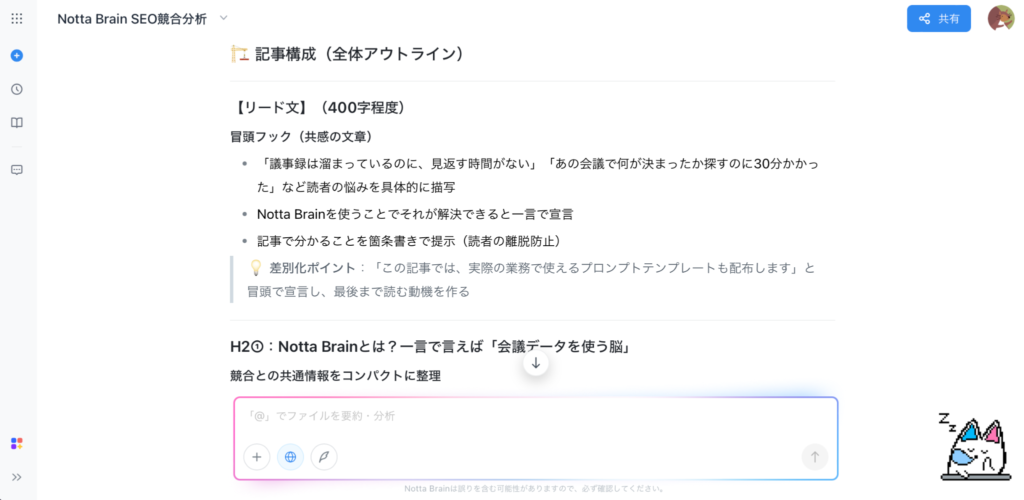Open the colorful apps icon in sidebar
Screen dimensions: 1024x500
(17, 443)
